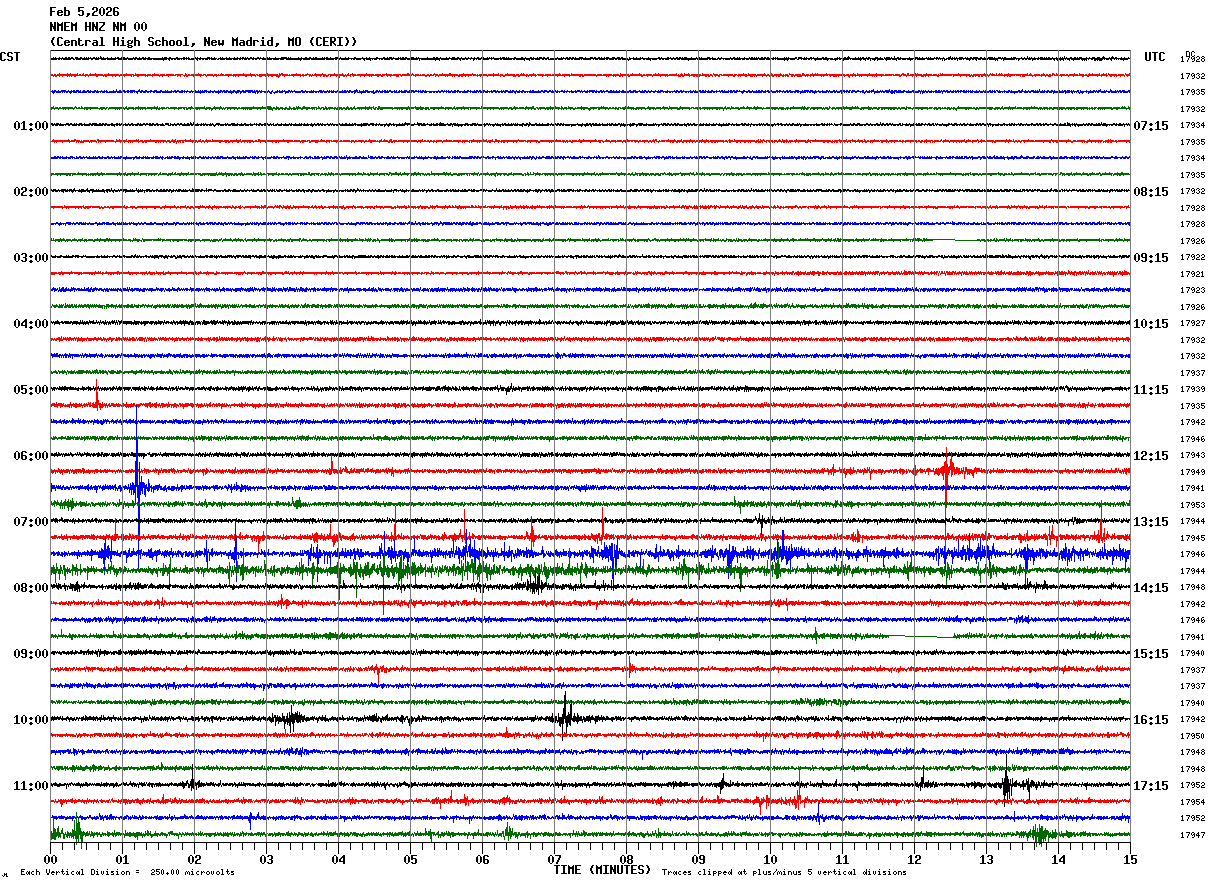Screen dimensions: 1210x886
Task: Click the 16:15 UTC time label
Action: click(1151, 720)
